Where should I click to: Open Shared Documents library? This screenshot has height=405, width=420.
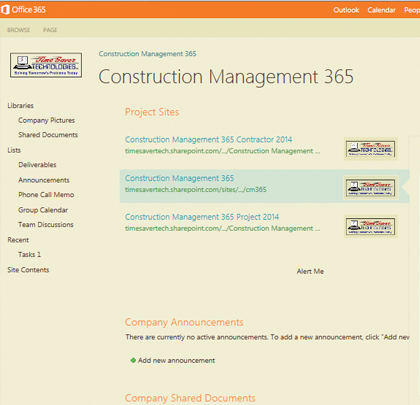48,135
